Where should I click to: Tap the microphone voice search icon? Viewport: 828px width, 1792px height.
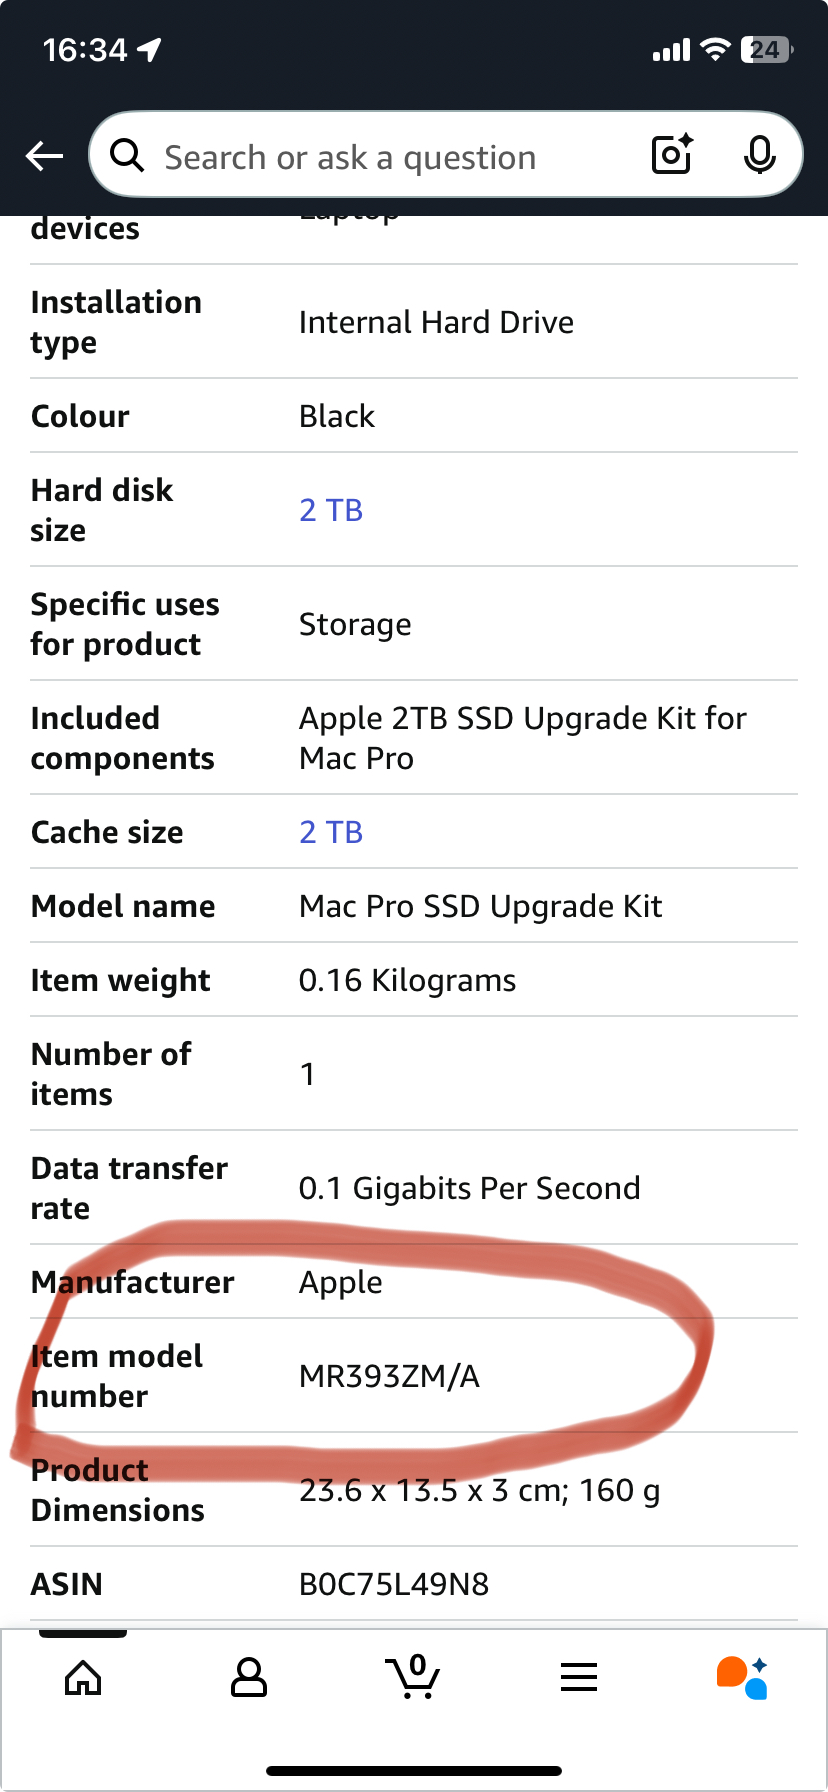760,155
